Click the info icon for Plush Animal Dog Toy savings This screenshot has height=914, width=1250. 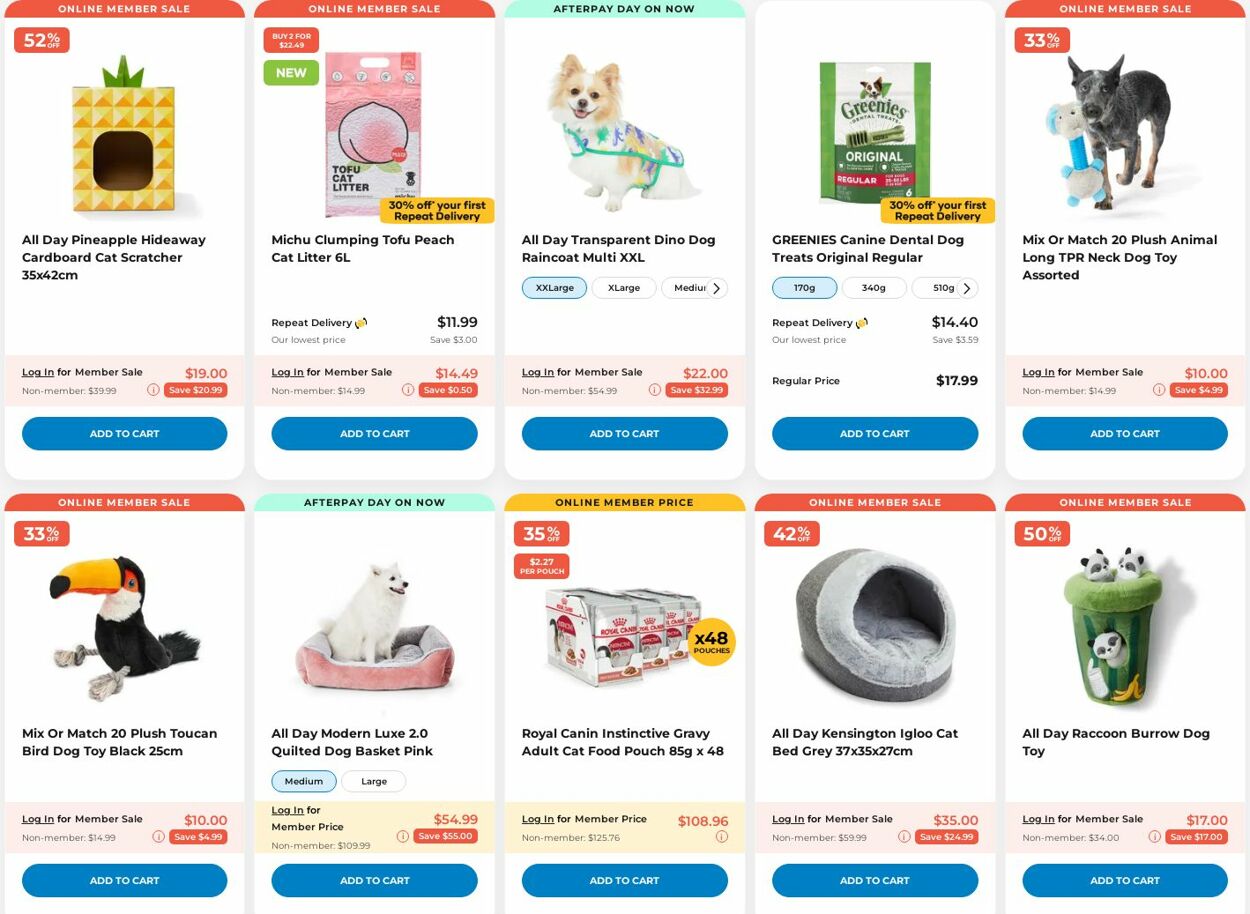(x=1158, y=389)
